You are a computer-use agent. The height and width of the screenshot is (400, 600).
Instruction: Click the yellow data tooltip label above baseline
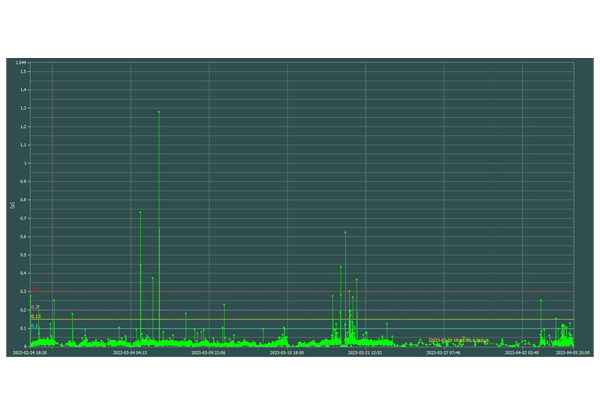(x=459, y=340)
